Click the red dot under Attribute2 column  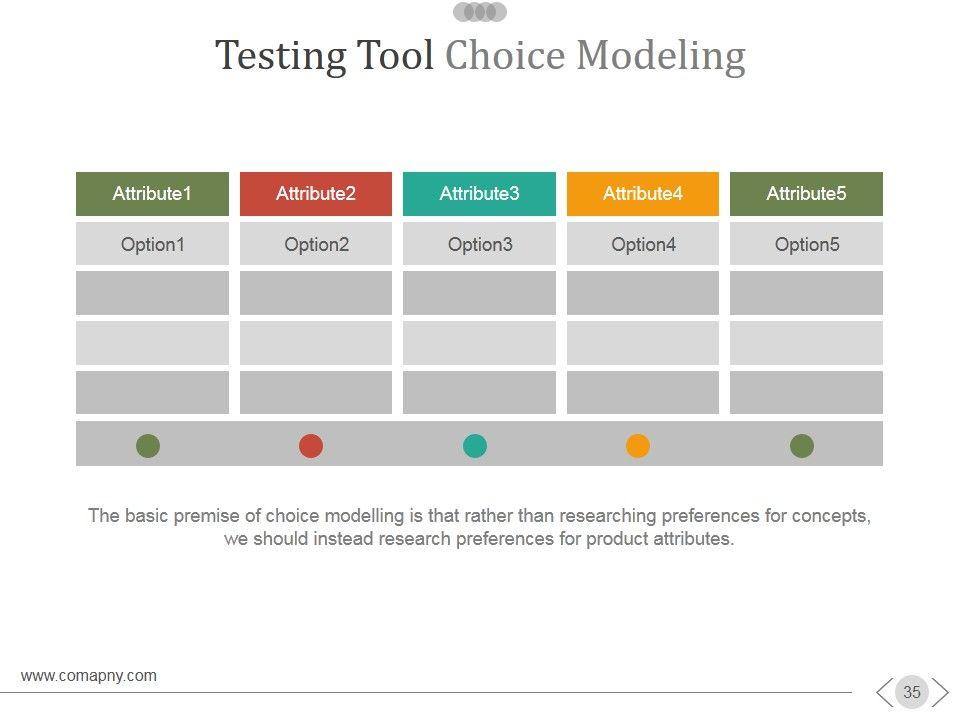click(x=311, y=446)
